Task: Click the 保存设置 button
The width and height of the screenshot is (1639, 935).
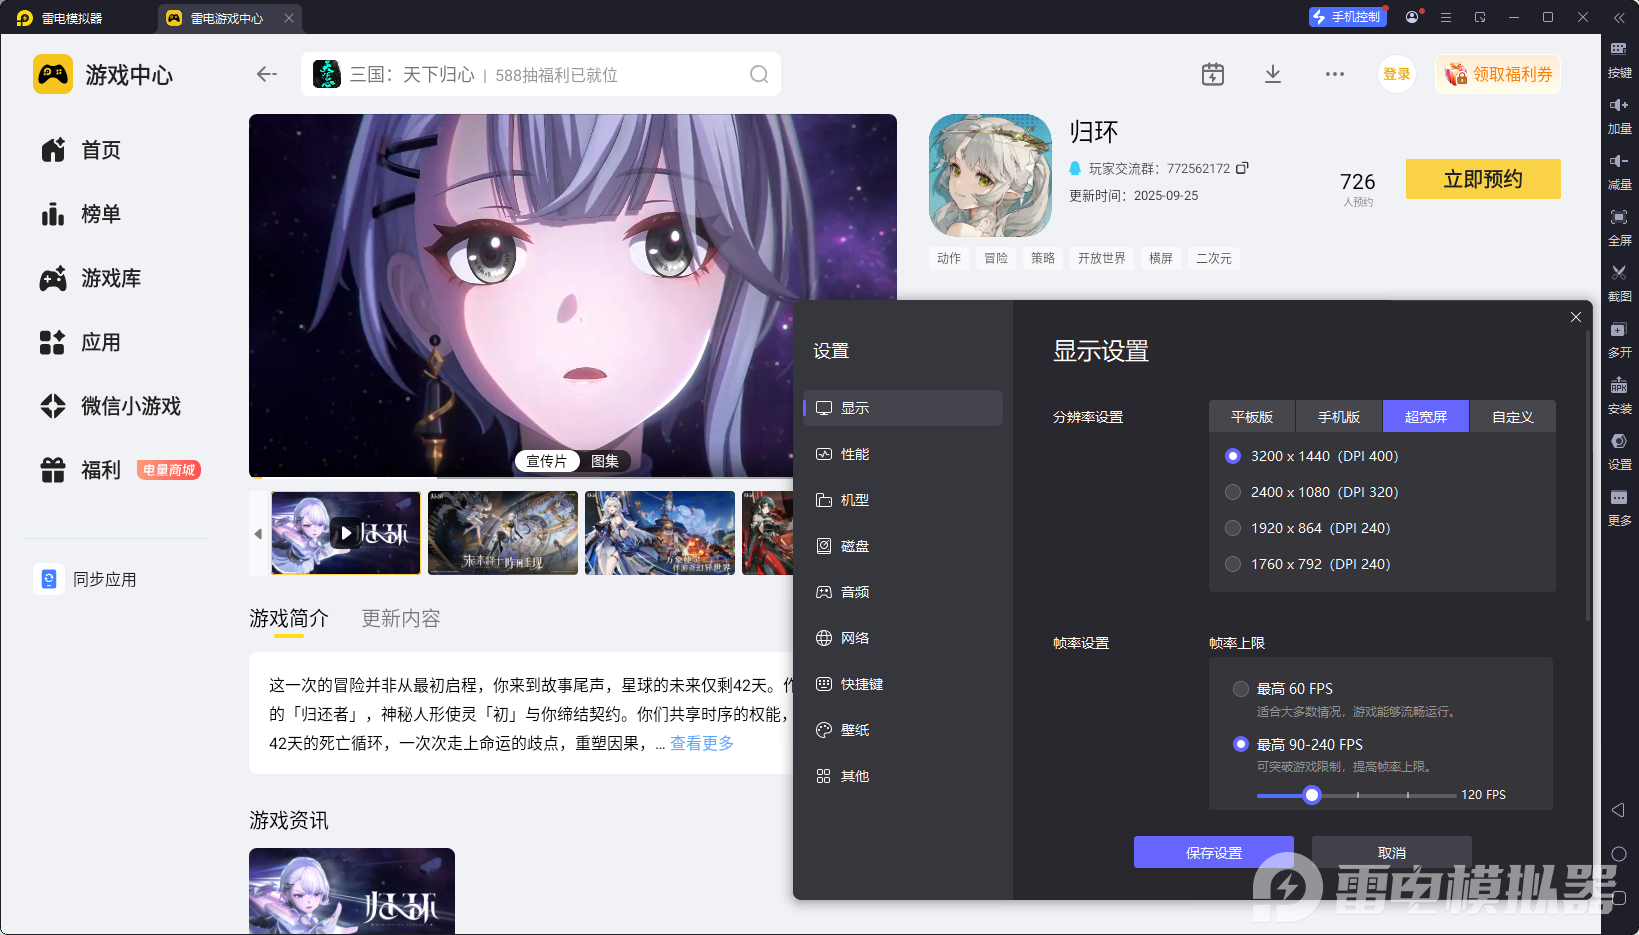Action: click(1213, 853)
